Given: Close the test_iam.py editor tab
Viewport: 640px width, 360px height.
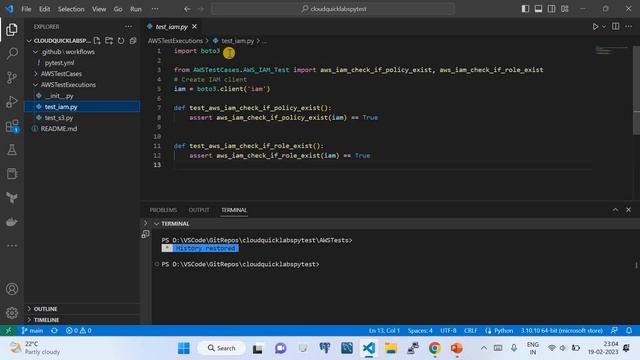Looking at the screenshot, I should point(195,27).
